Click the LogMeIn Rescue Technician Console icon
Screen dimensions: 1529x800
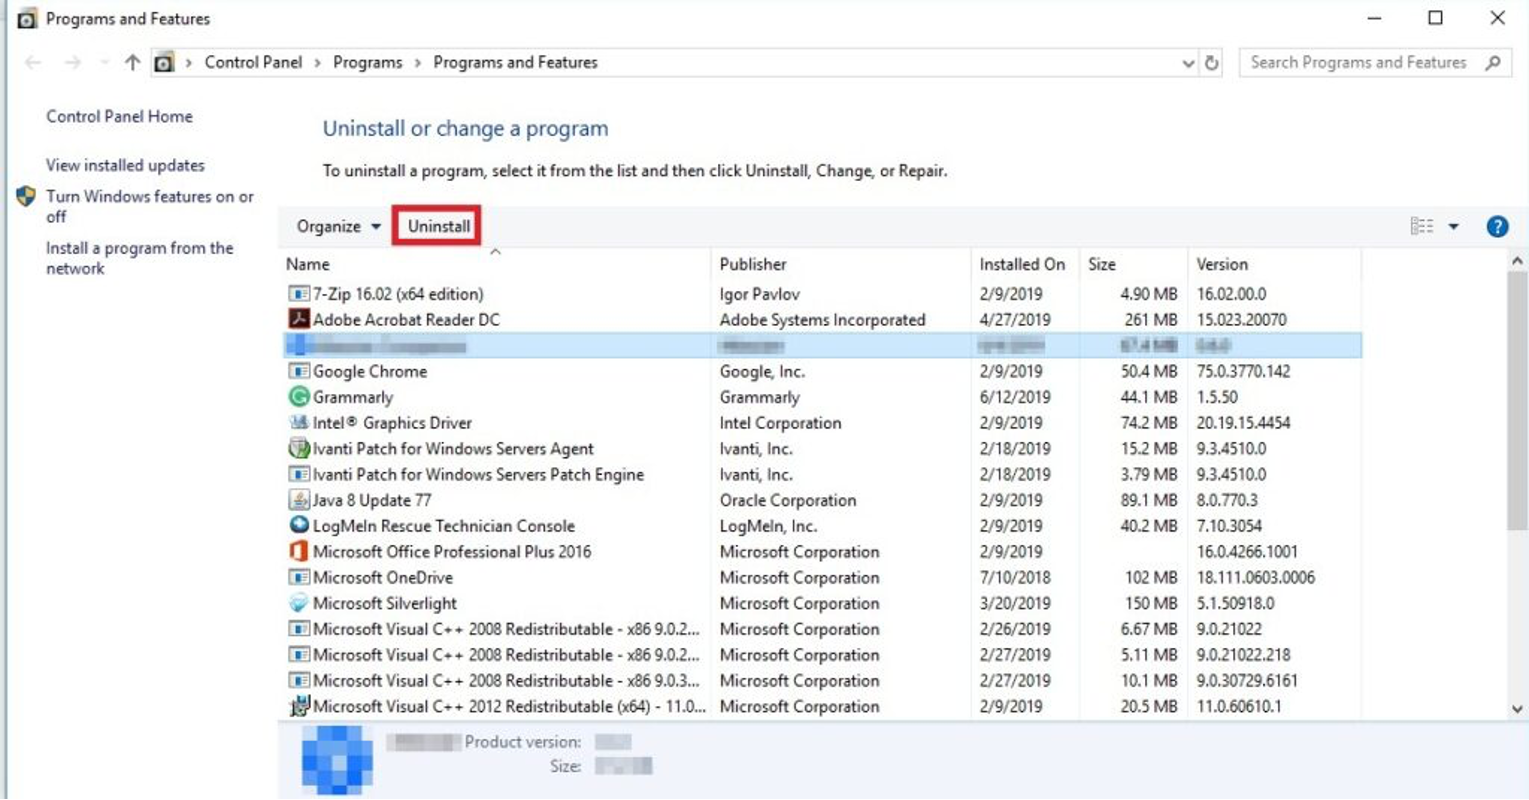click(x=298, y=526)
